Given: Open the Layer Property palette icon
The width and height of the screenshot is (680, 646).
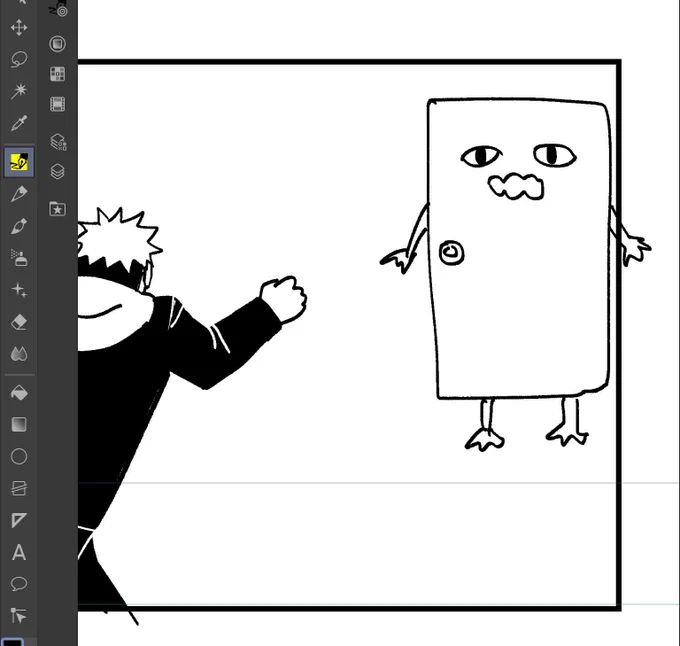Looking at the screenshot, I should [58, 142].
